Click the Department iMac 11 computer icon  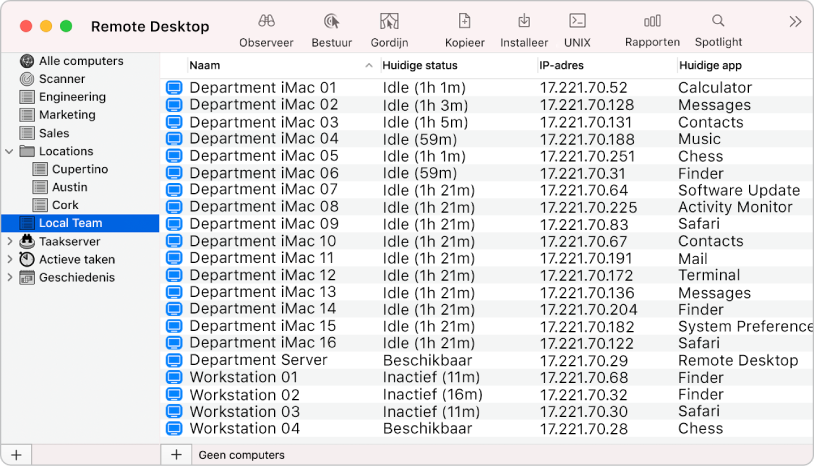pyautogui.click(x=174, y=258)
